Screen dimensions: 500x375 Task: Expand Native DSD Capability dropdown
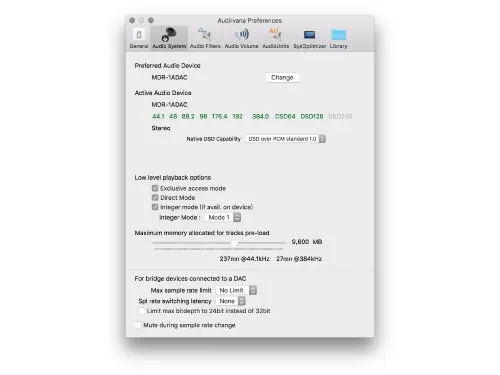tap(285, 139)
